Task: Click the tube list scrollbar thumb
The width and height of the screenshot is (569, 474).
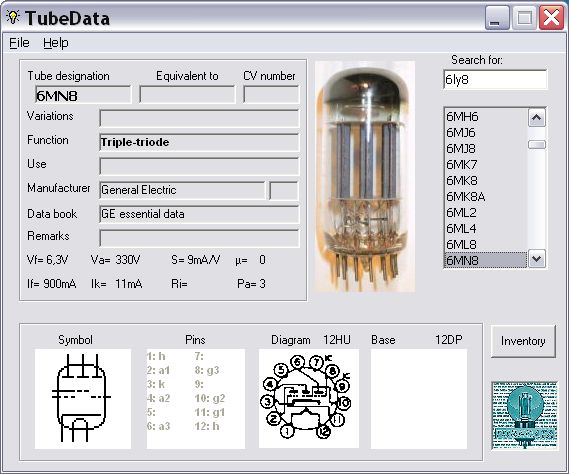Action: click(x=537, y=145)
